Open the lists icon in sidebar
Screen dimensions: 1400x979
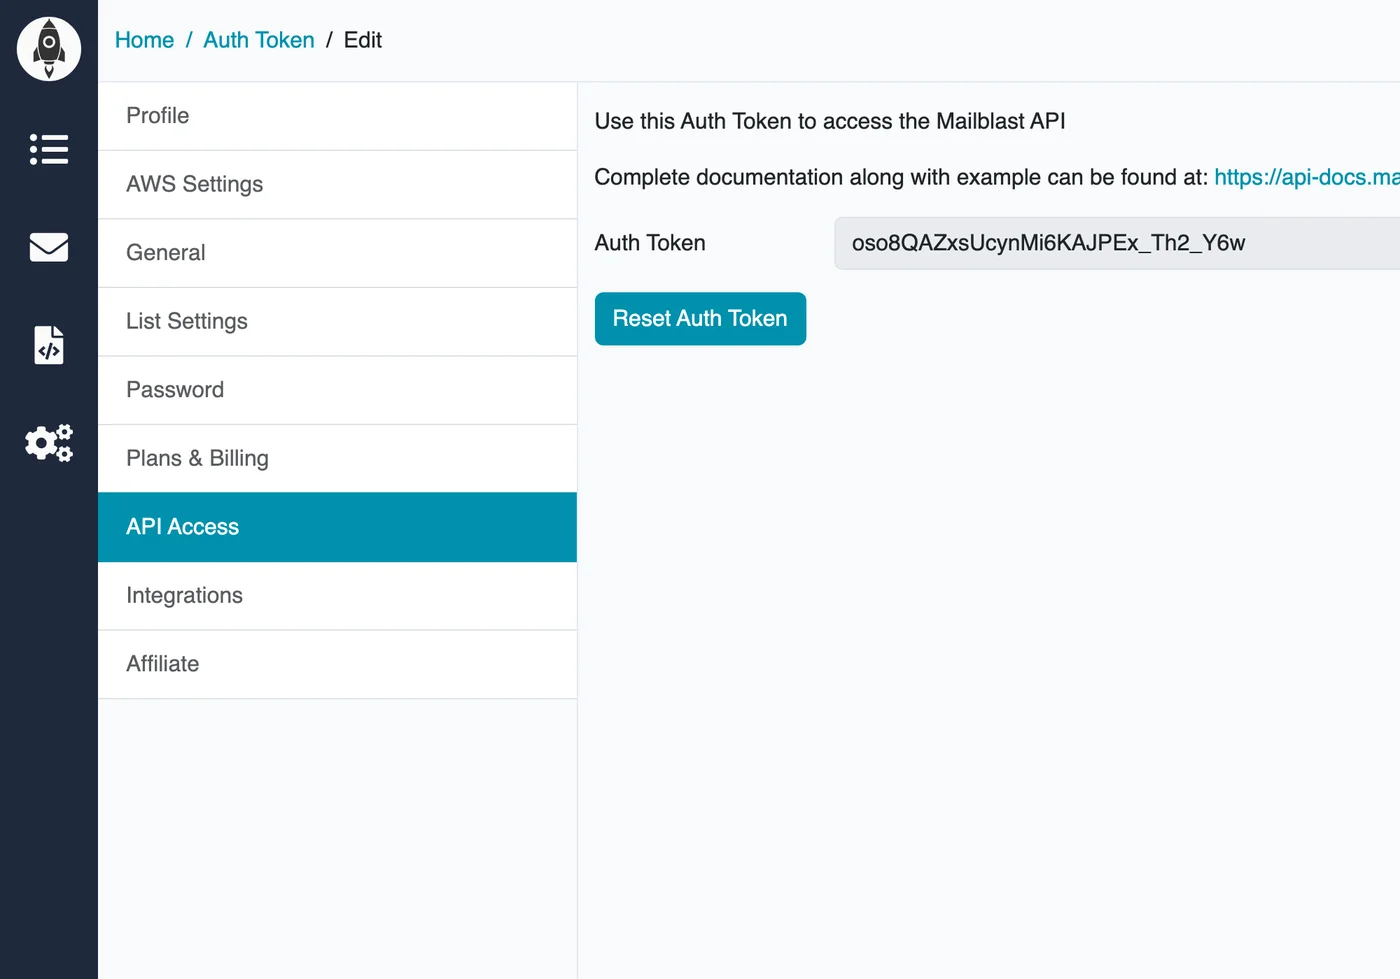[x=49, y=149]
